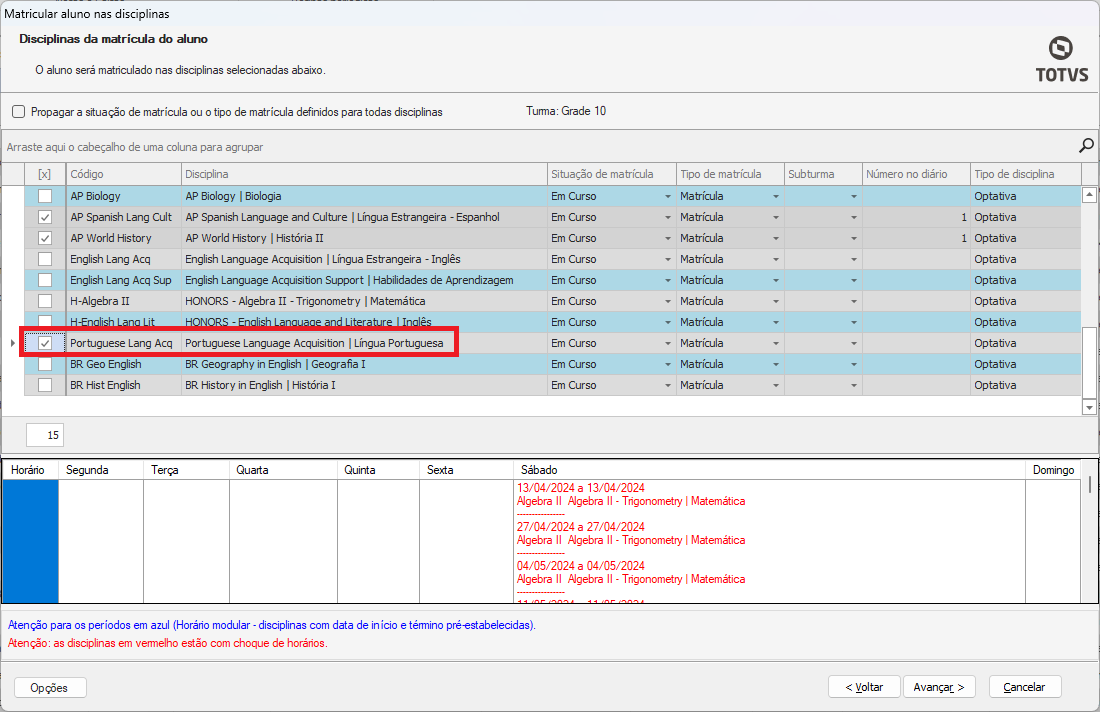1100x712 pixels.
Task: Enable the Propagar a situação de matrícula checkbox
Action: (x=19, y=112)
